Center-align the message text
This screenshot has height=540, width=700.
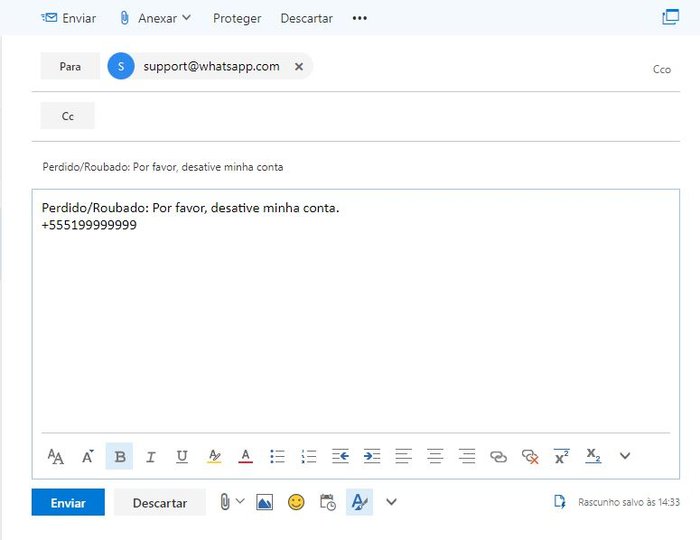pos(435,457)
